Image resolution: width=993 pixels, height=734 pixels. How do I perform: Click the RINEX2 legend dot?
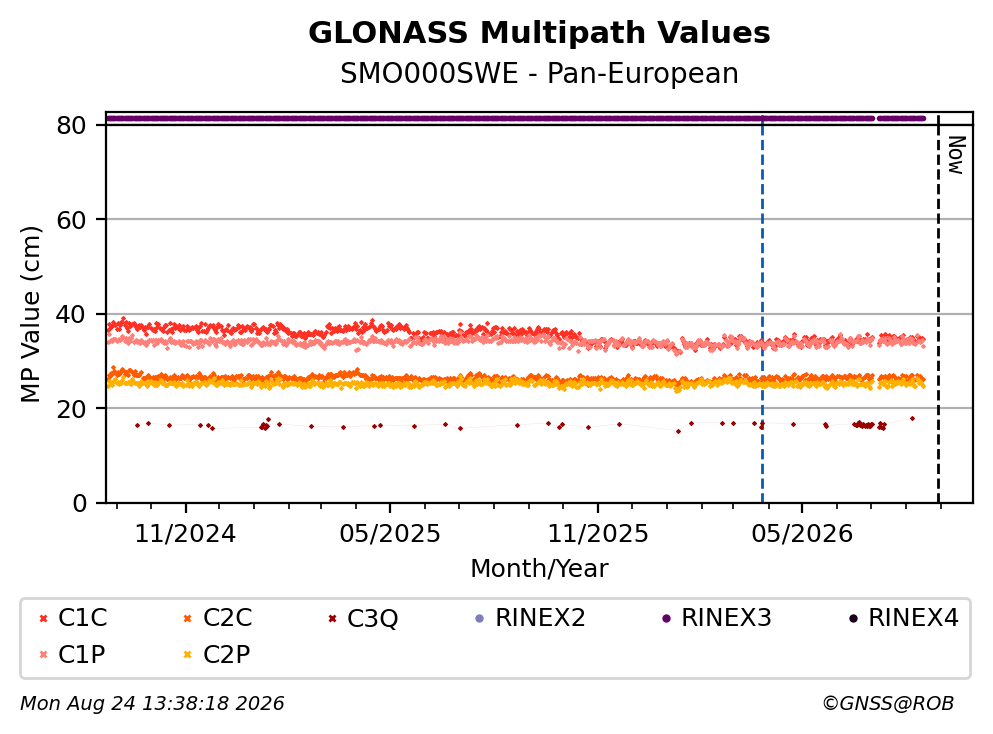(479, 618)
